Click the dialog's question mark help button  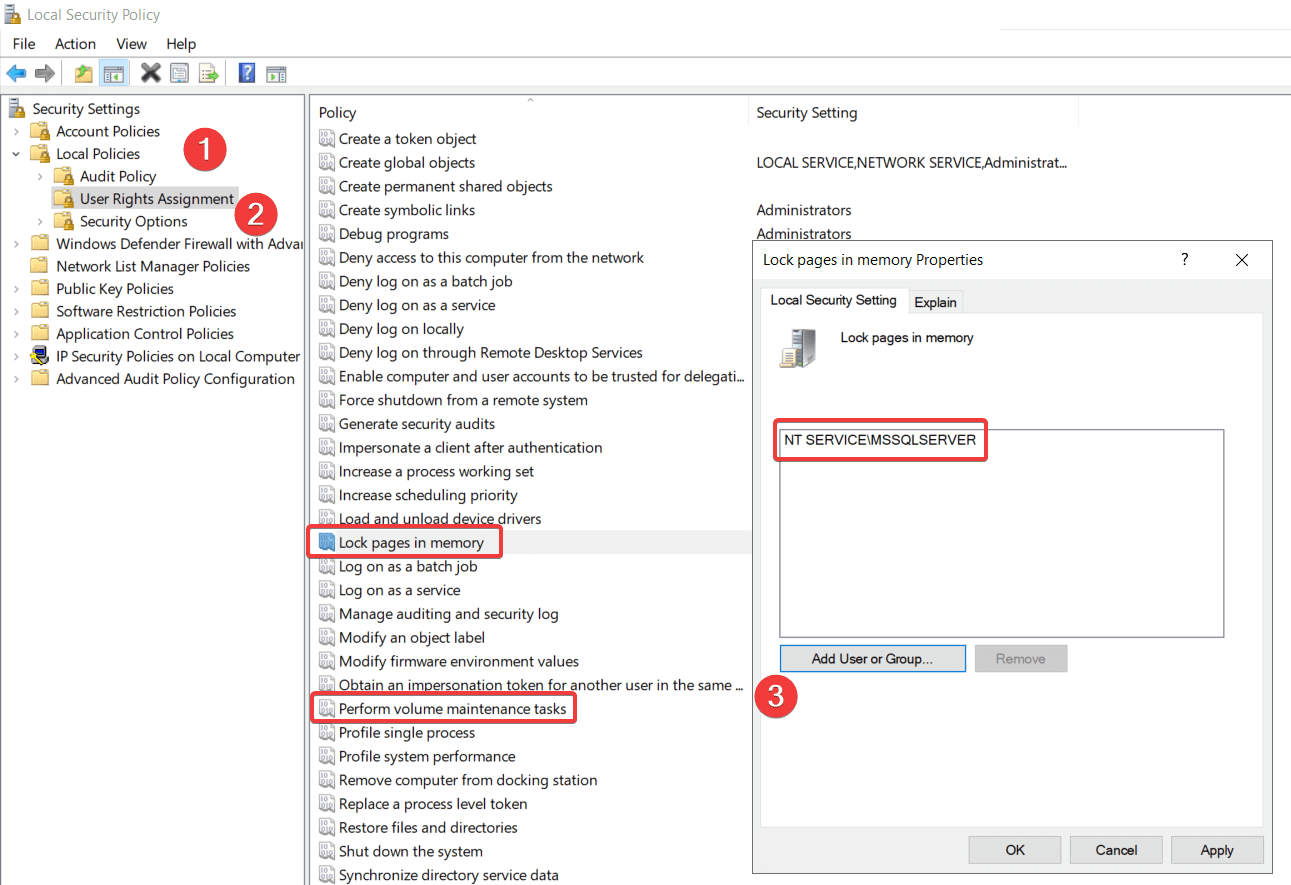1185,260
